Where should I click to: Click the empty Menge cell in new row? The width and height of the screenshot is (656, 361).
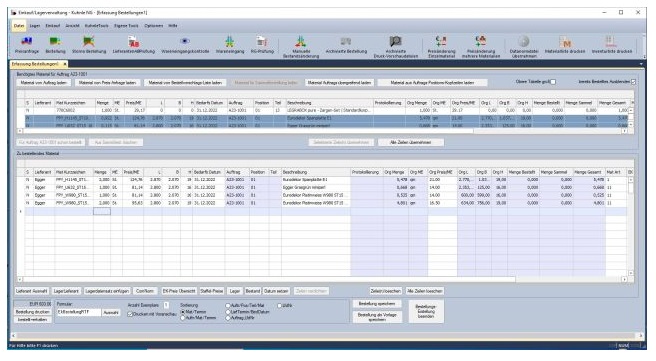[102, 212]
